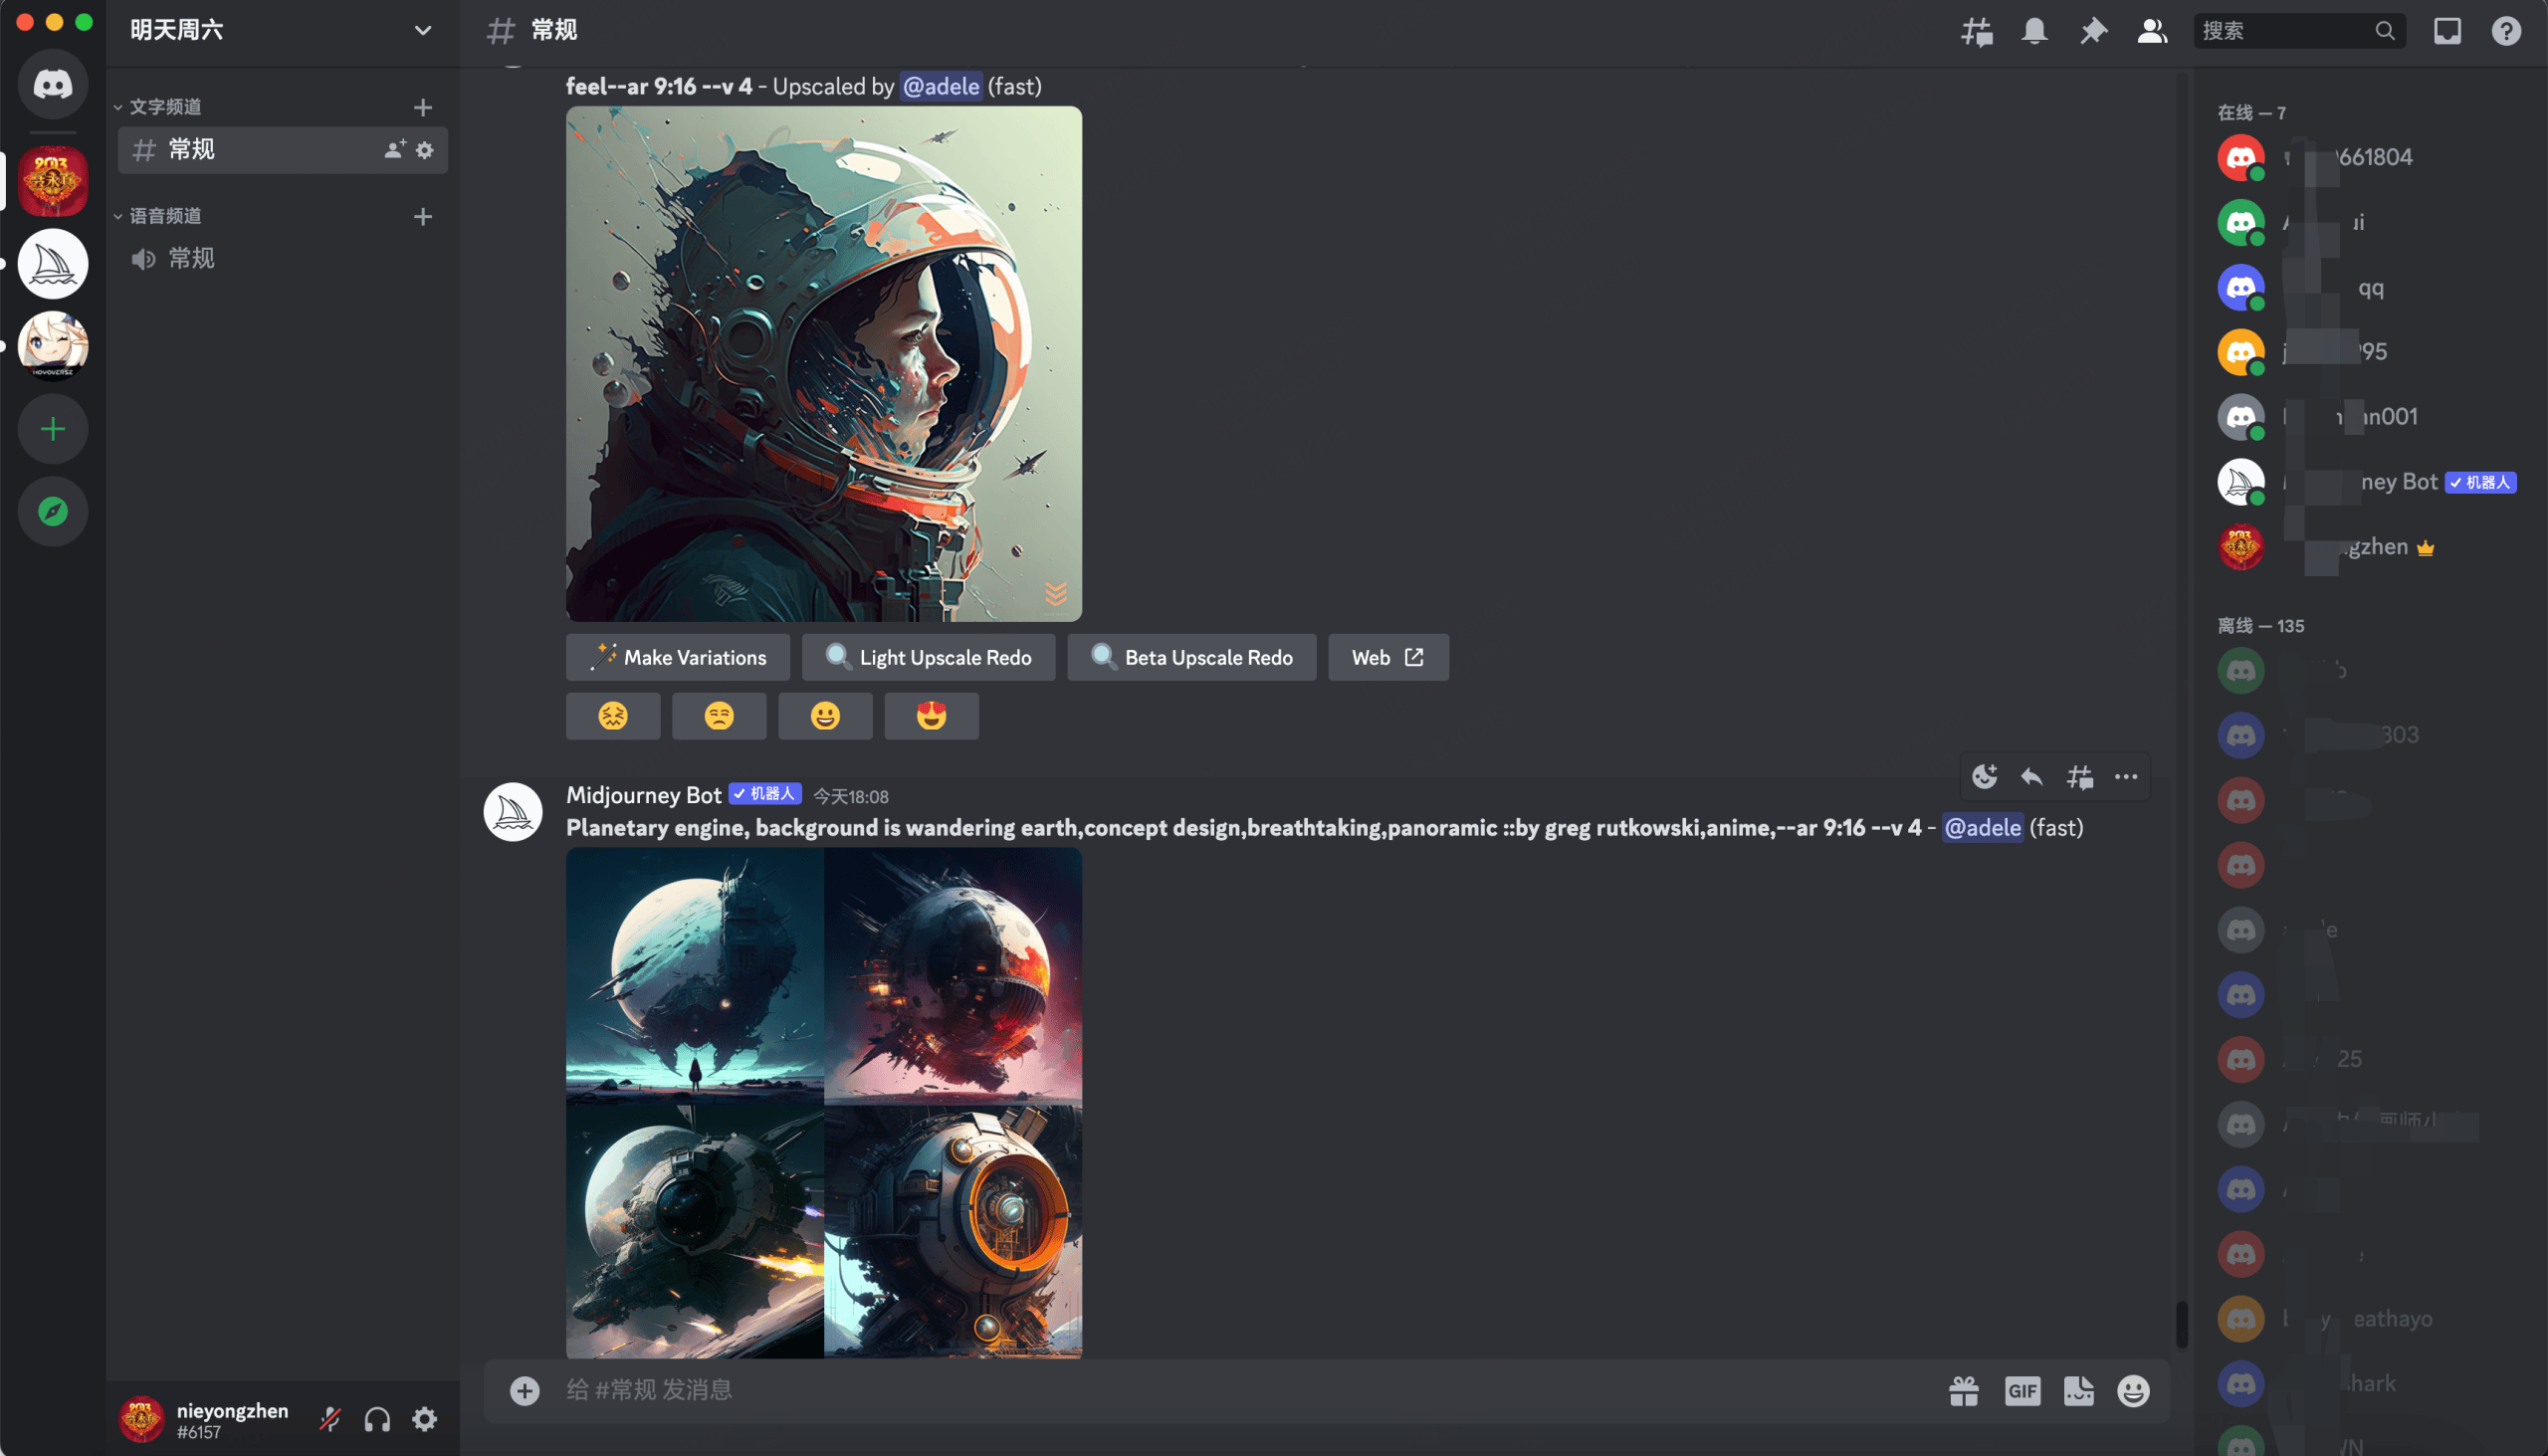Screen dimensions: 2548x1456
Task: Rate image with heart-eyes emoji button
Action: [x=931, y=716]
